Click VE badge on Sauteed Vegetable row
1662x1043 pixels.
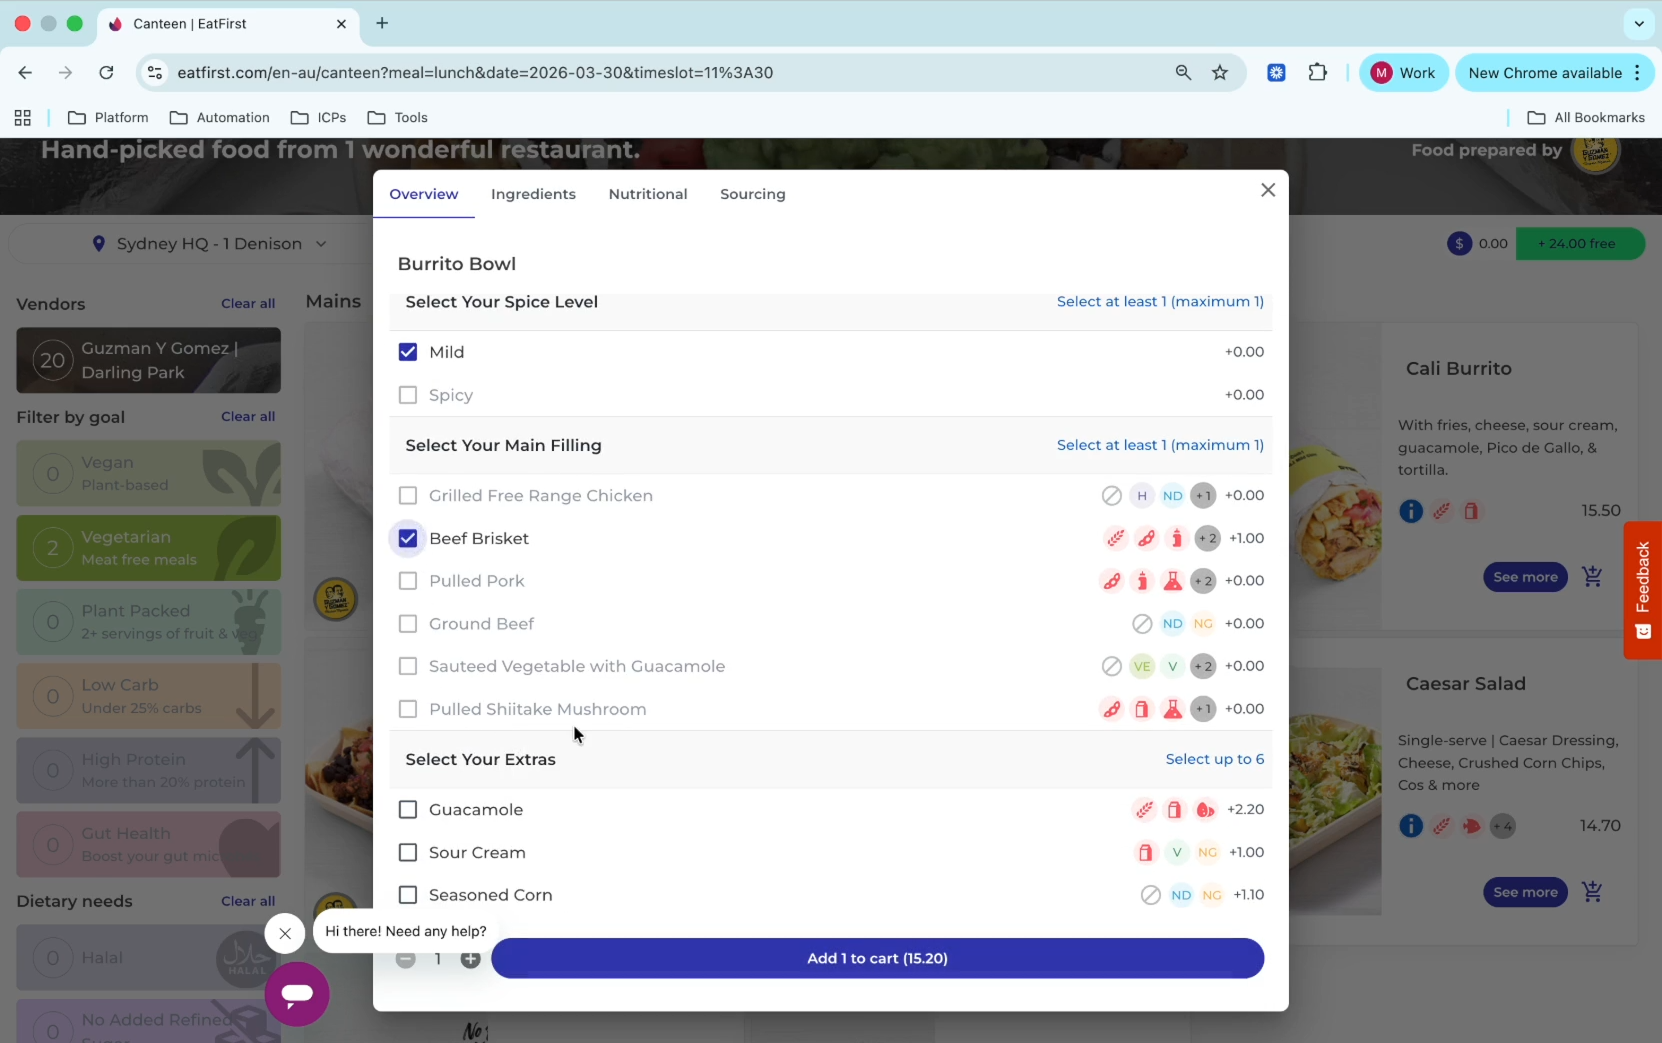click(x=1142, y=666)
